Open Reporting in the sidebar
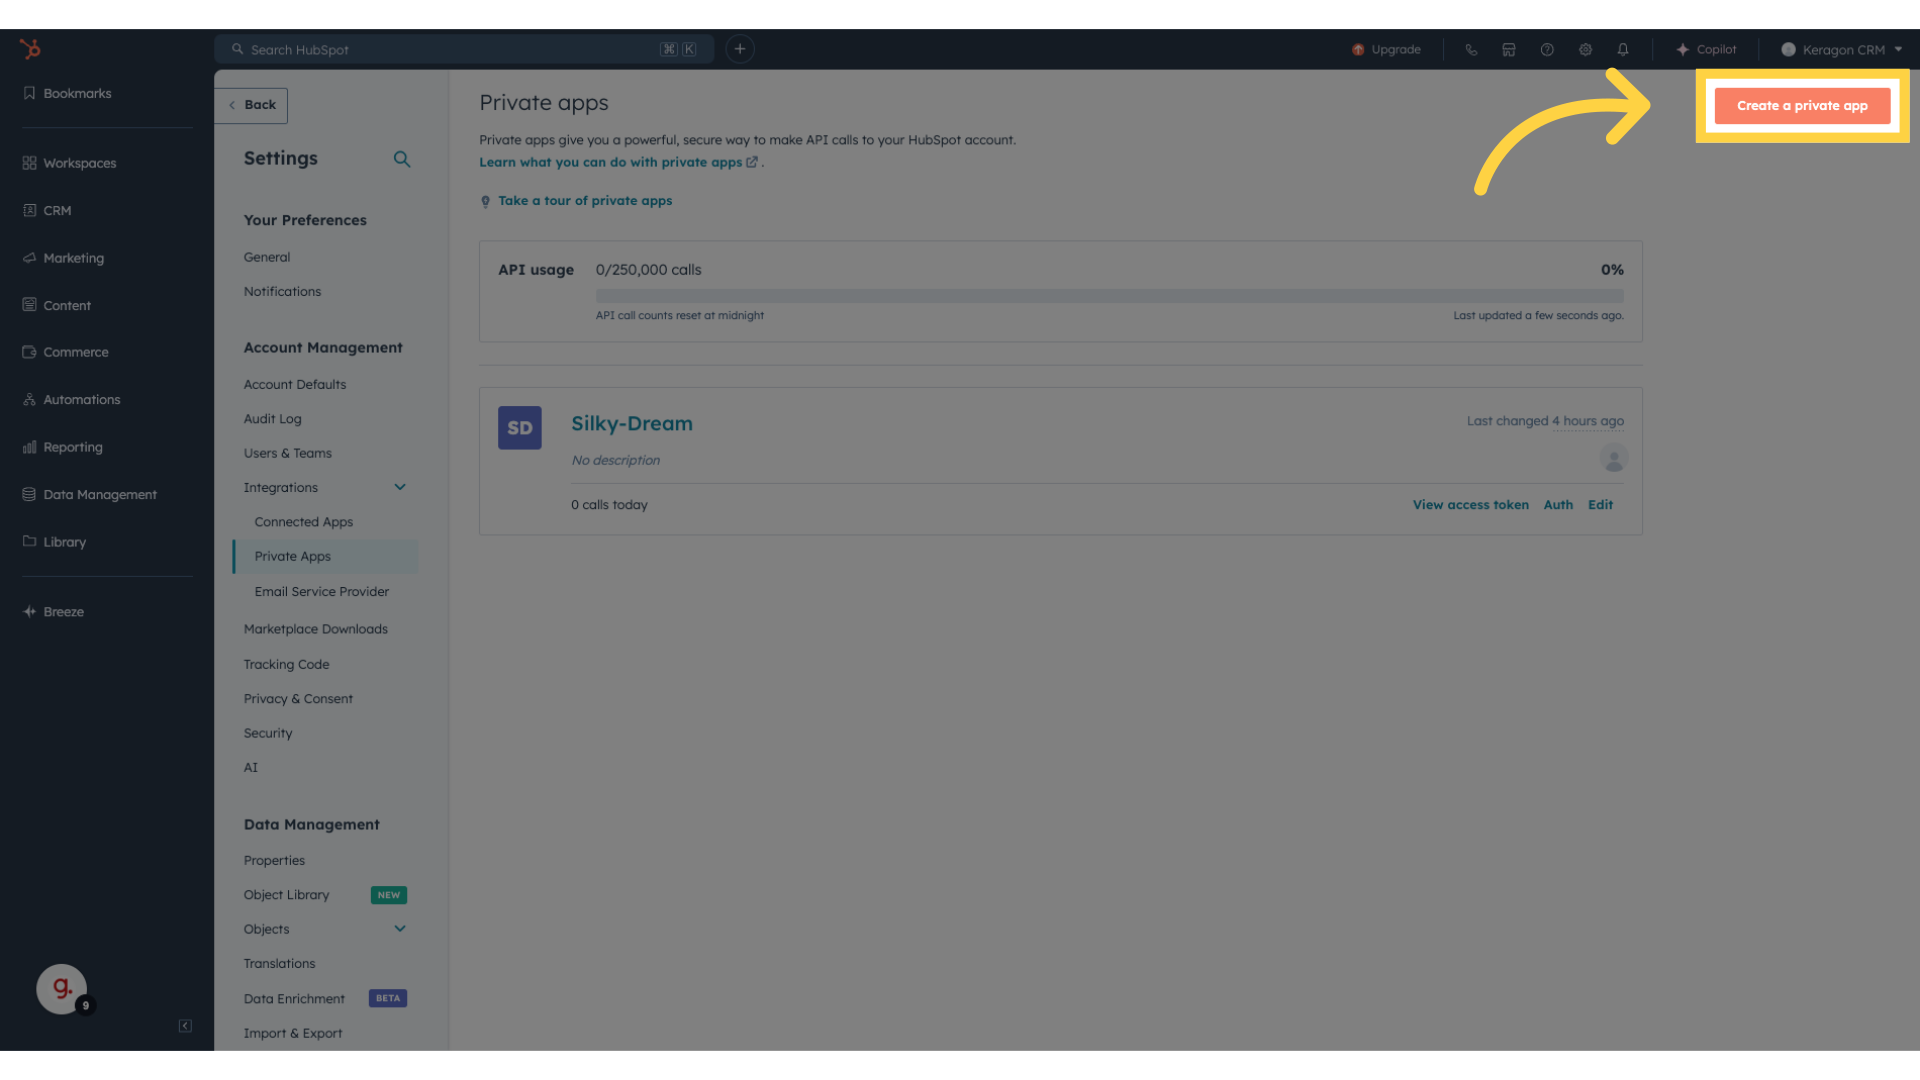 (62, 447)
